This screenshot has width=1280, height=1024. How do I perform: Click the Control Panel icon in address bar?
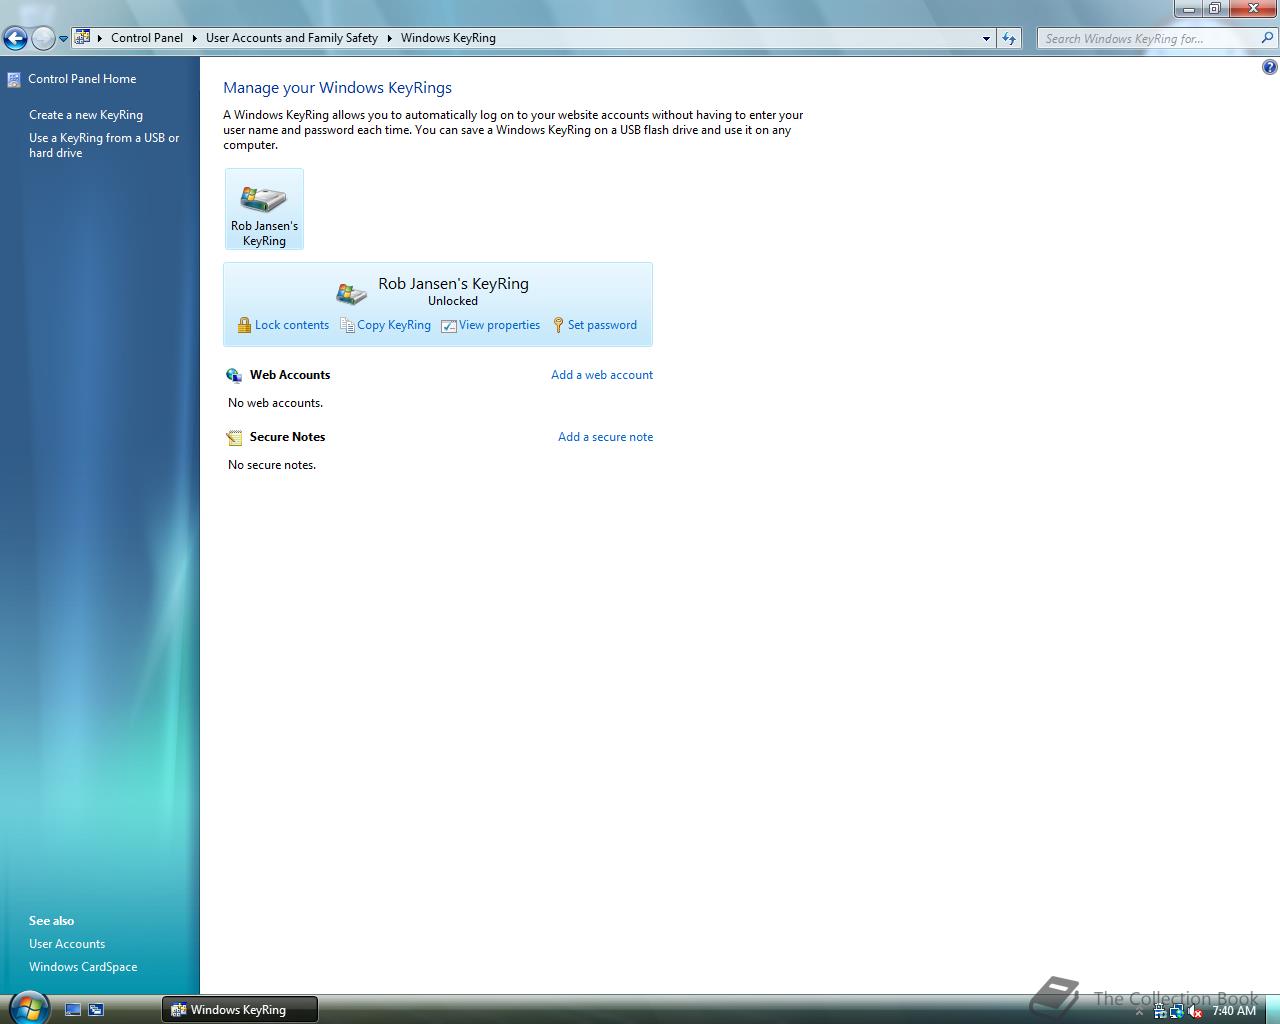click(83, 38)
